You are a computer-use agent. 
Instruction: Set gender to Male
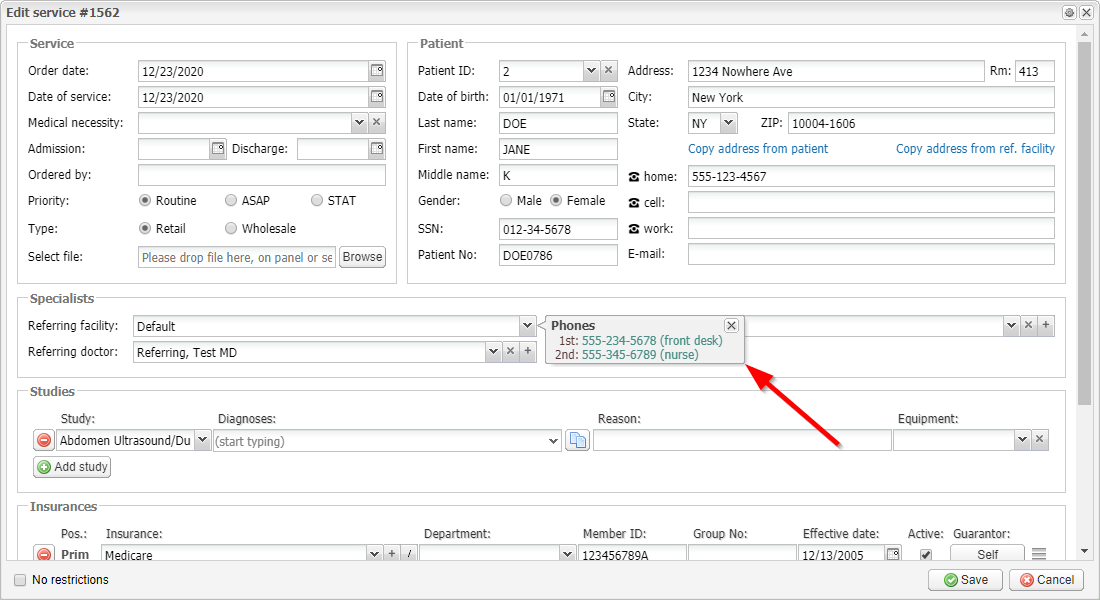[506, 201]
